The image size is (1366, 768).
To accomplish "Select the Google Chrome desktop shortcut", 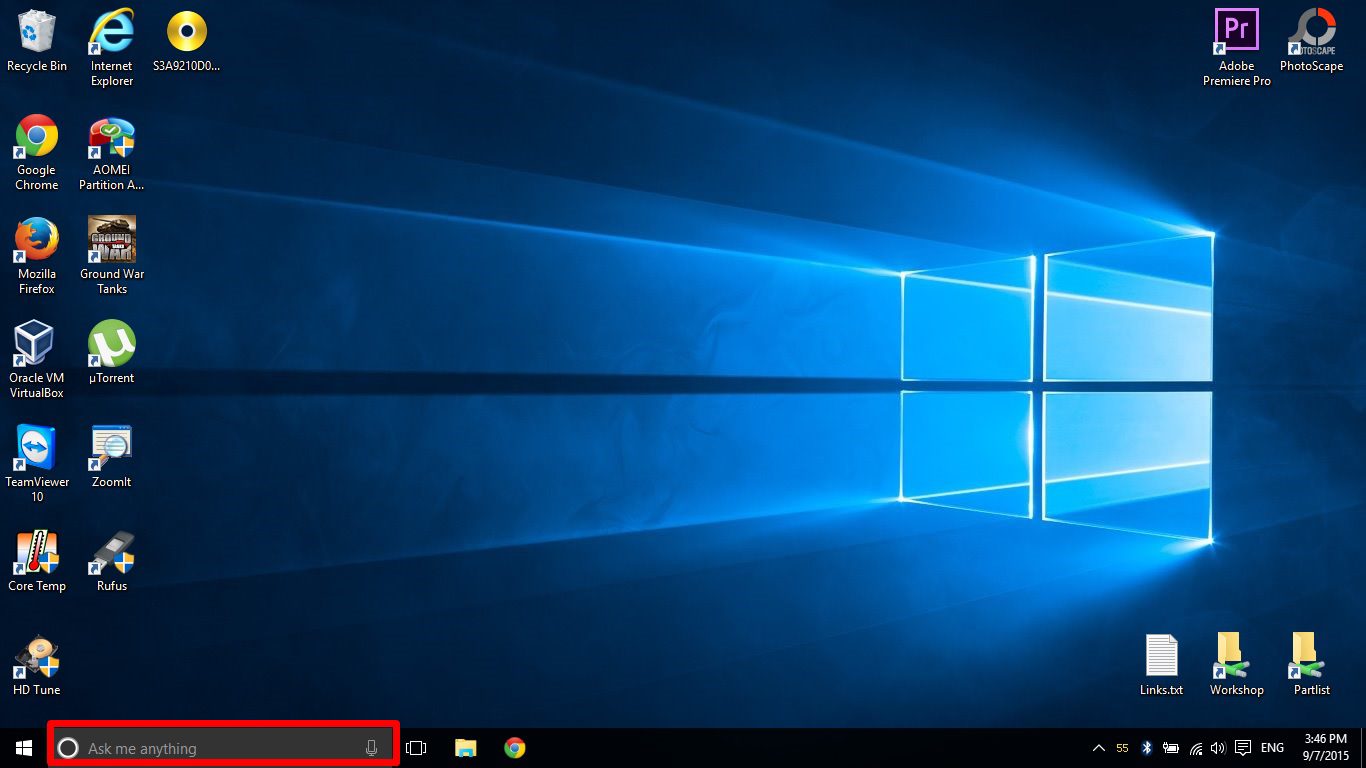I will 37,152.
